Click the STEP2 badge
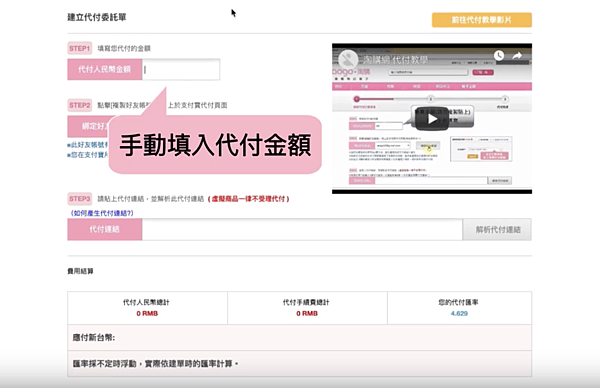Screen dimensions: 600x388 (80, 105)
